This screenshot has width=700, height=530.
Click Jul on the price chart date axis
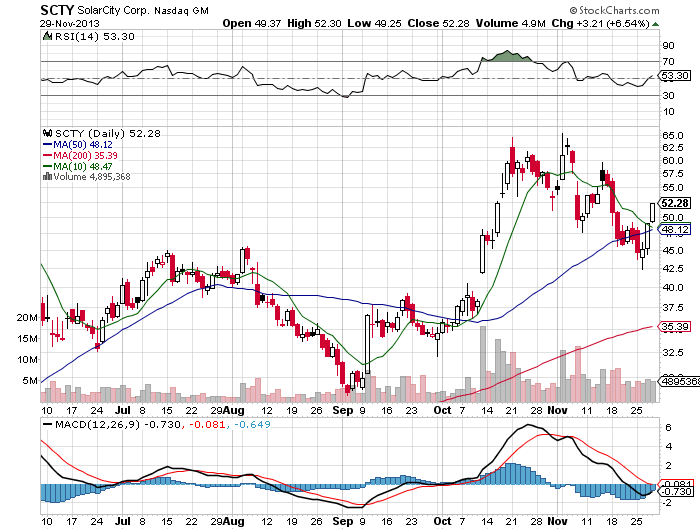(x=122, y=410)
